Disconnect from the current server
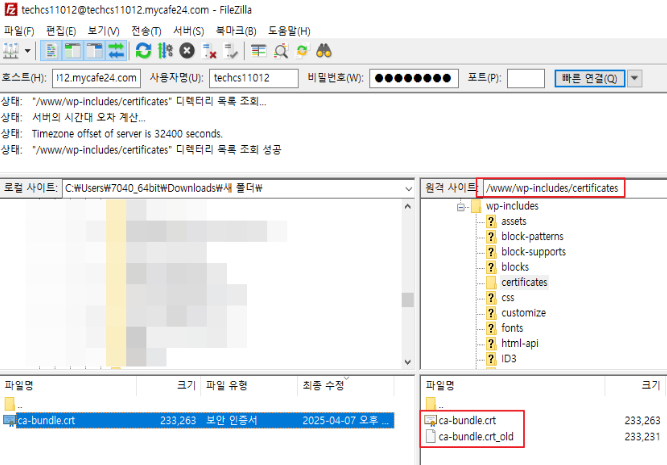 pos(209,51)
